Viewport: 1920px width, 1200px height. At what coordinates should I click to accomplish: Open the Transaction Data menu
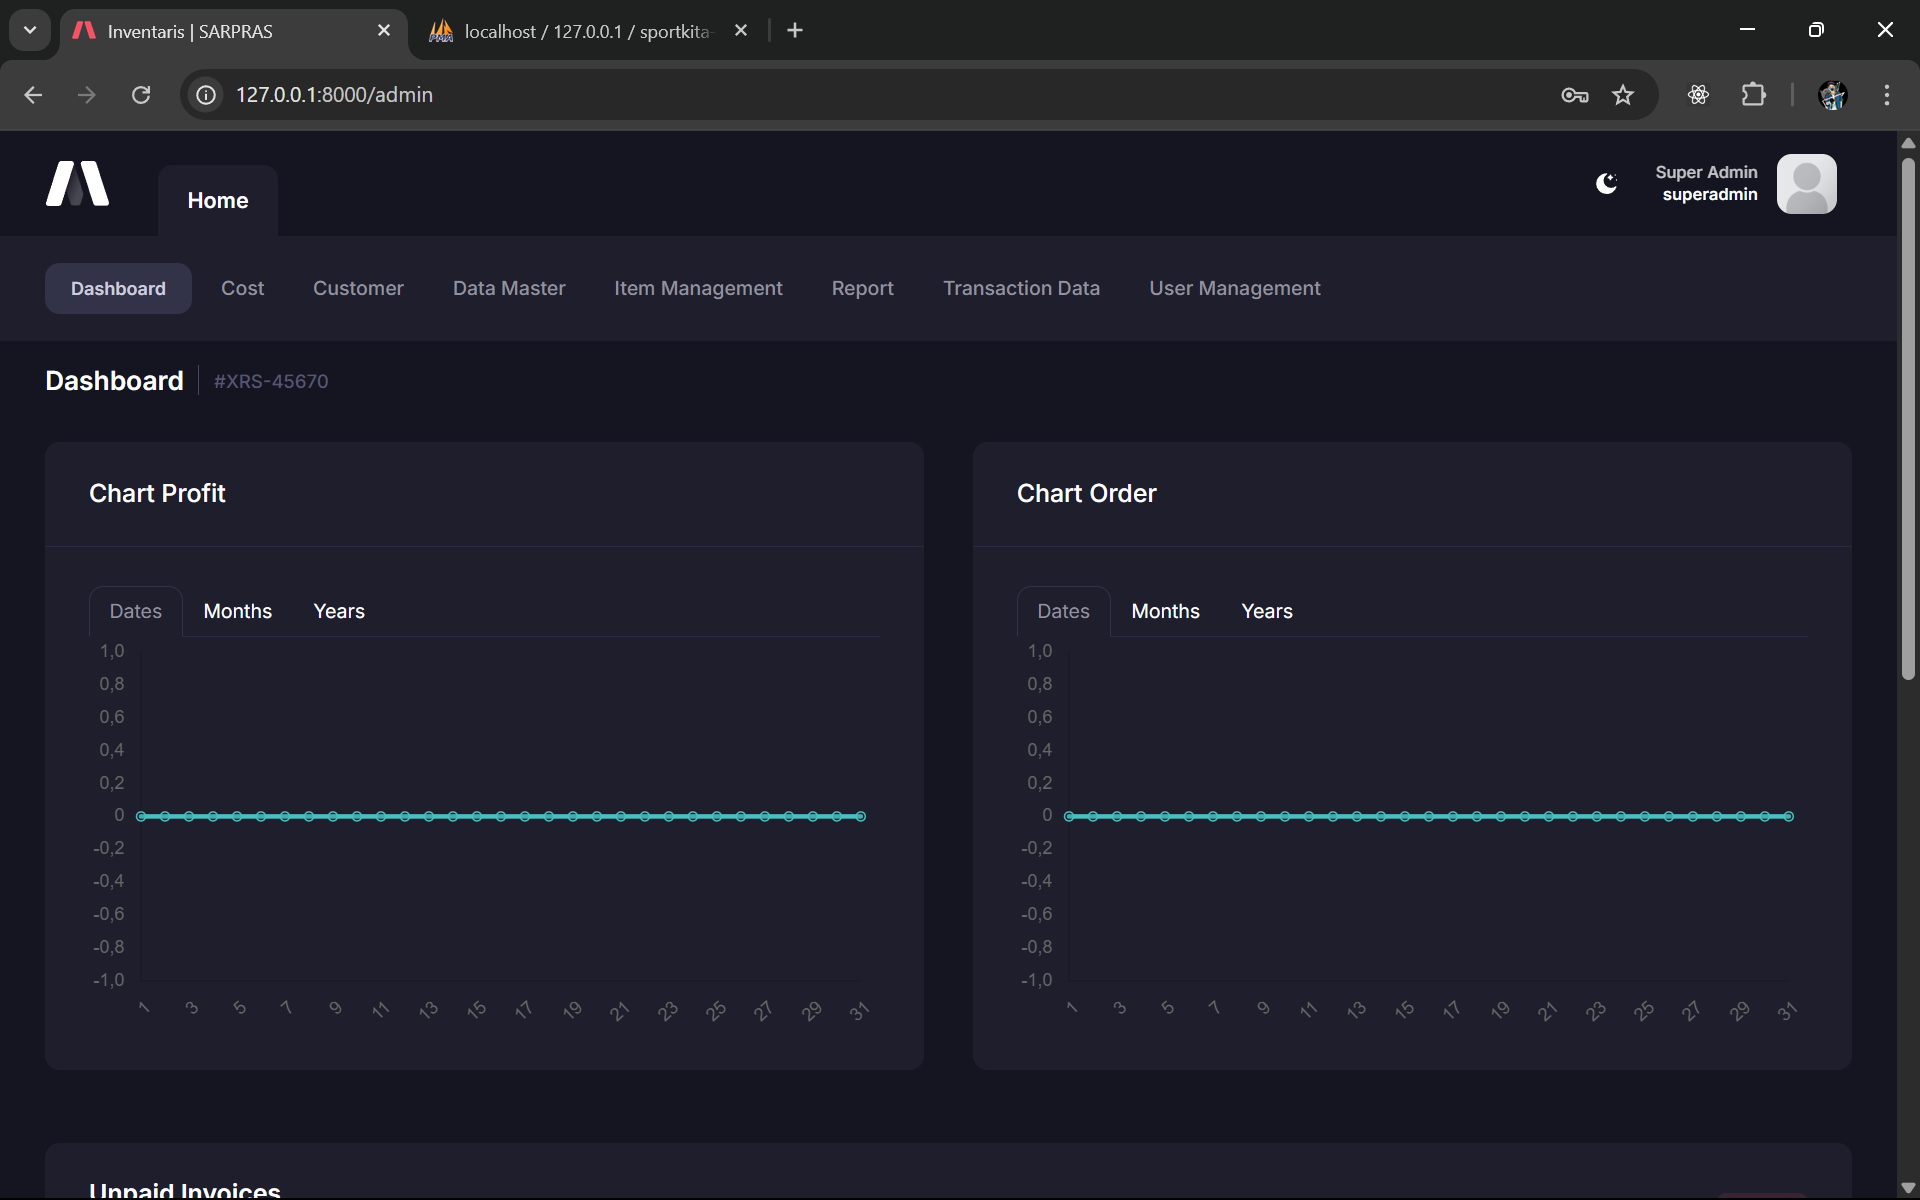coord(1021,288)
